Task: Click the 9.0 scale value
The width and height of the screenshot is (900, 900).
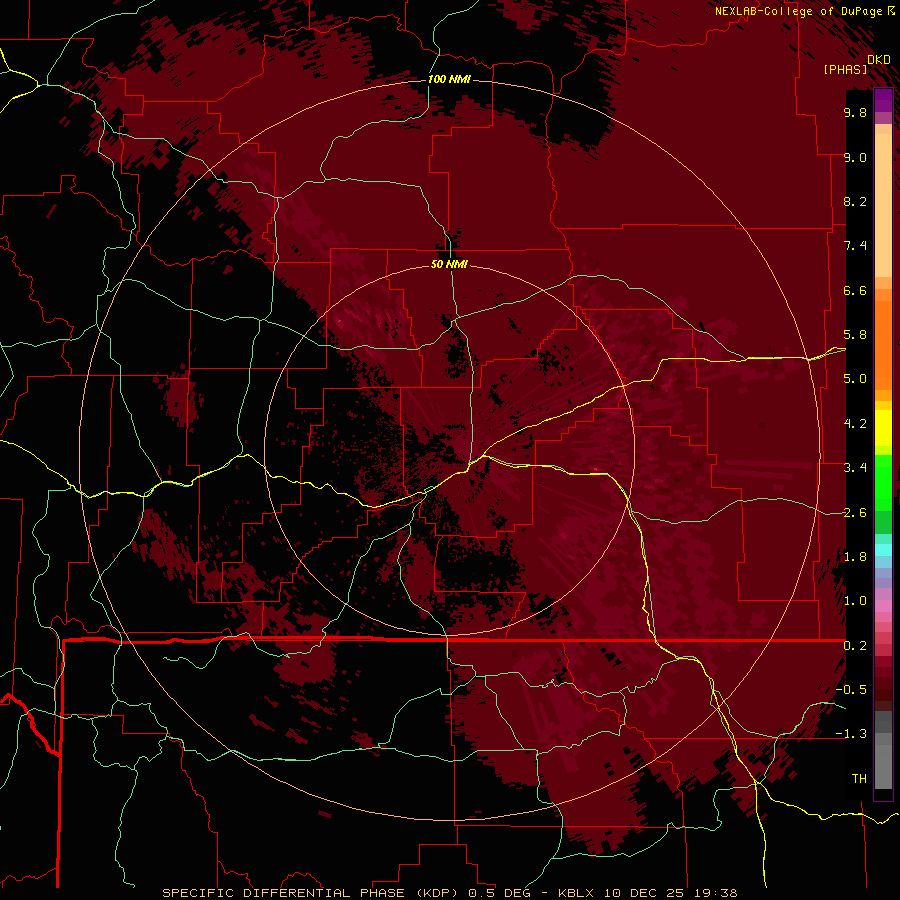Action: tap(855, 157)
